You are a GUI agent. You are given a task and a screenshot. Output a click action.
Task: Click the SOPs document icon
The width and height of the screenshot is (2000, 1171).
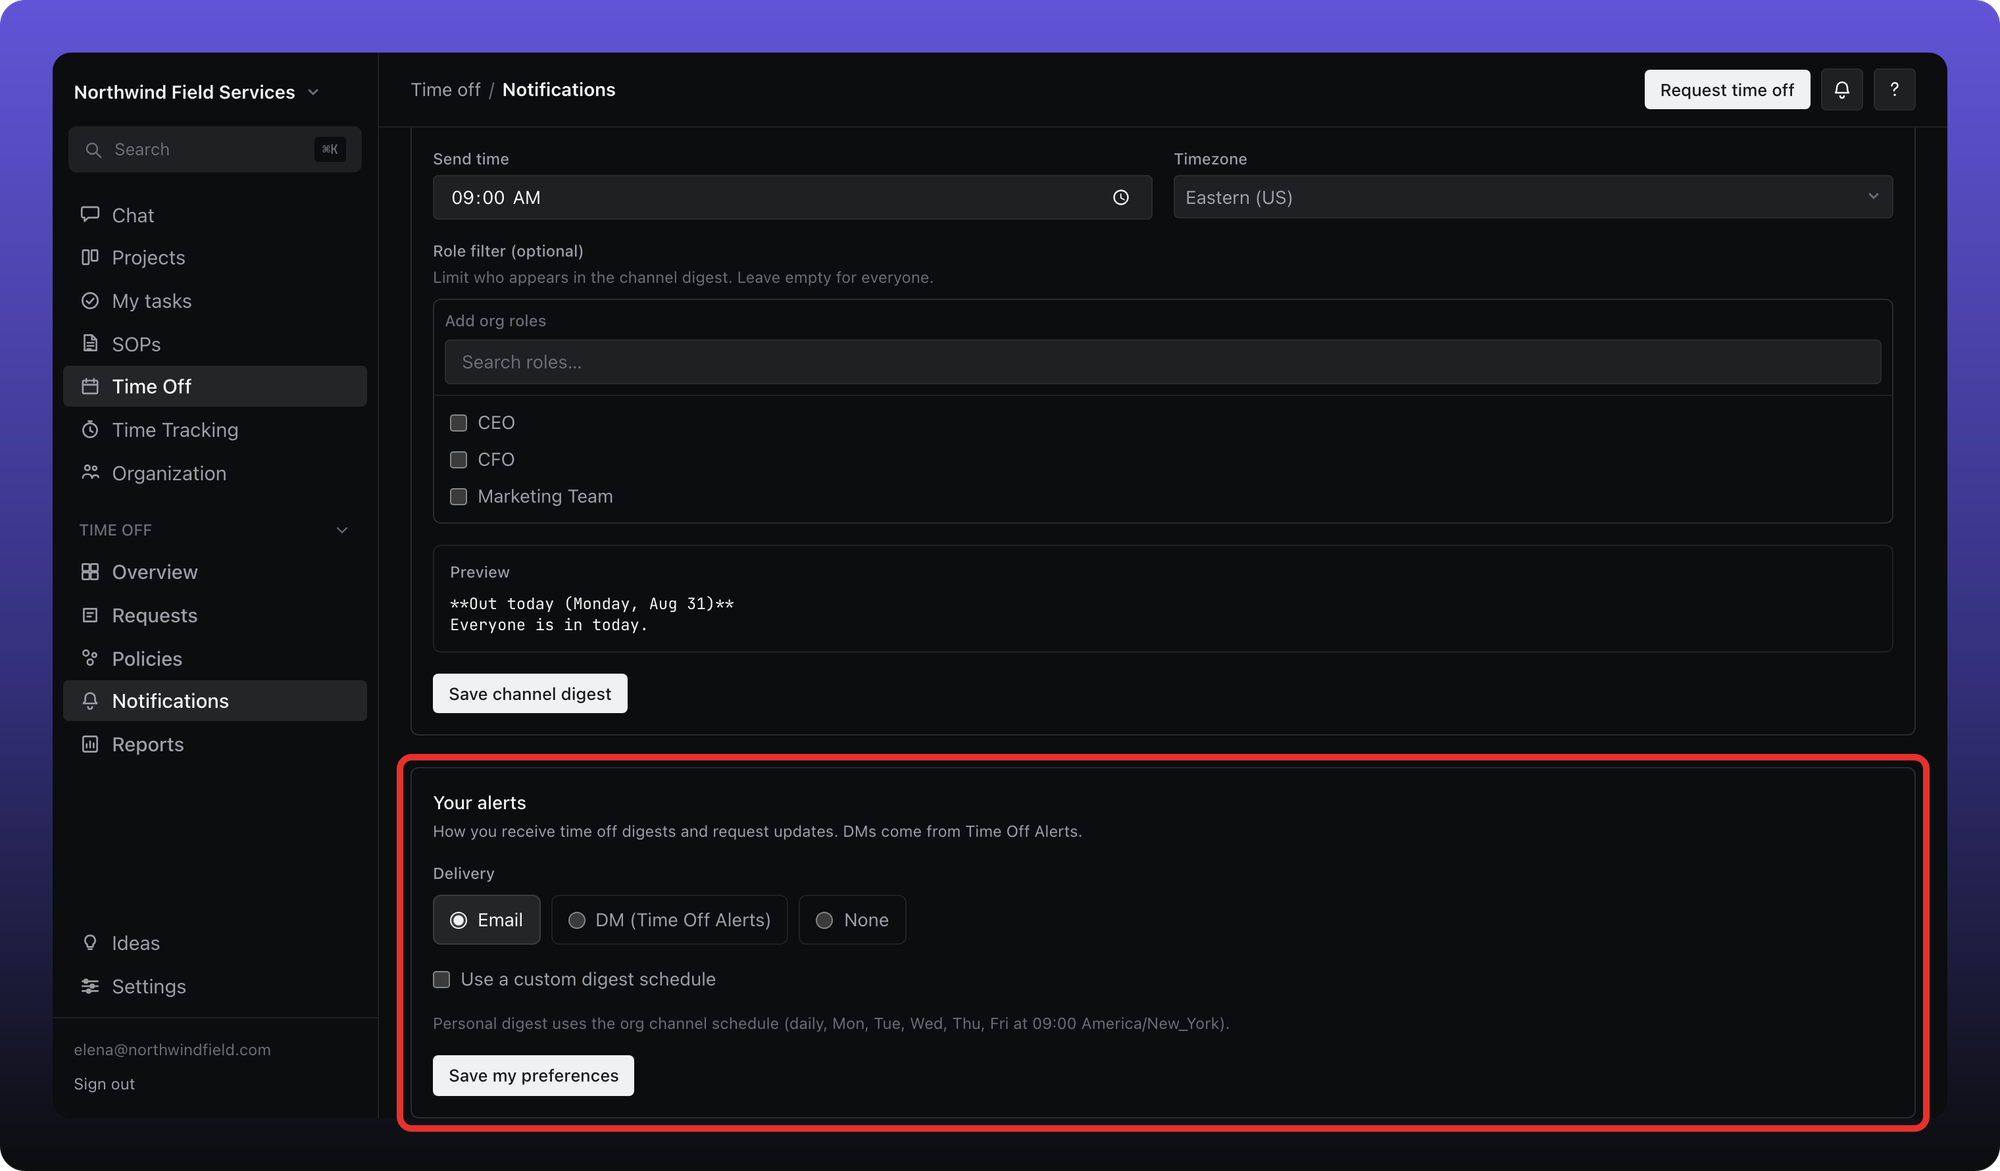tap(90, 344)
